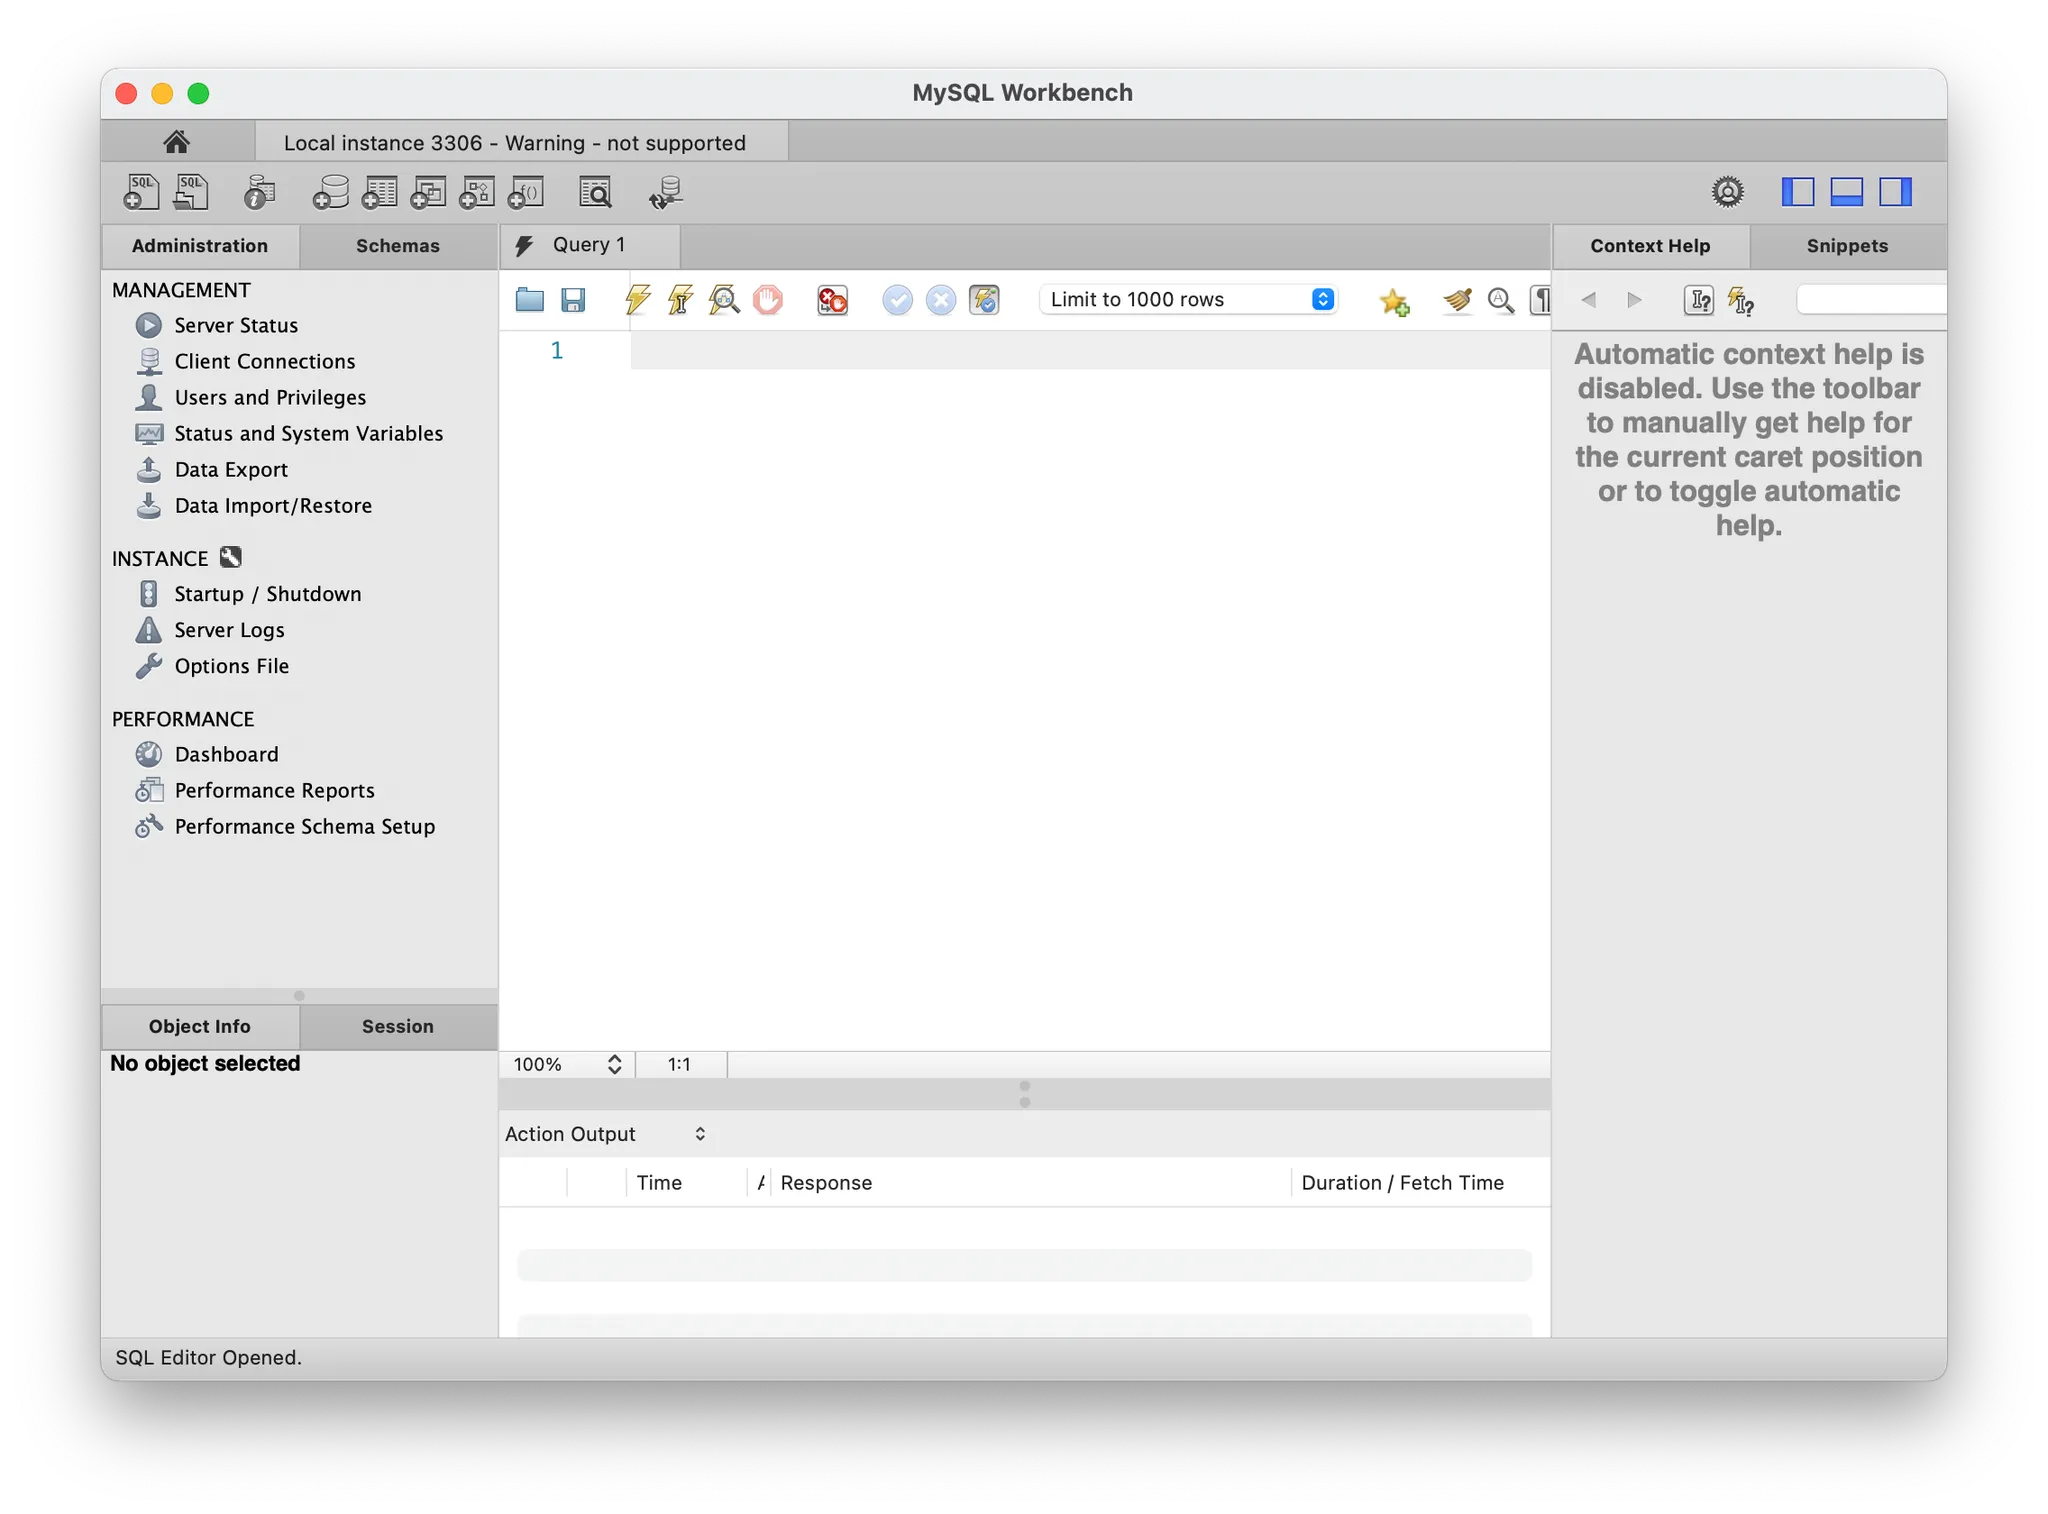
Task: Click the Beautify query broom icon
Action: click(1458, 300)
